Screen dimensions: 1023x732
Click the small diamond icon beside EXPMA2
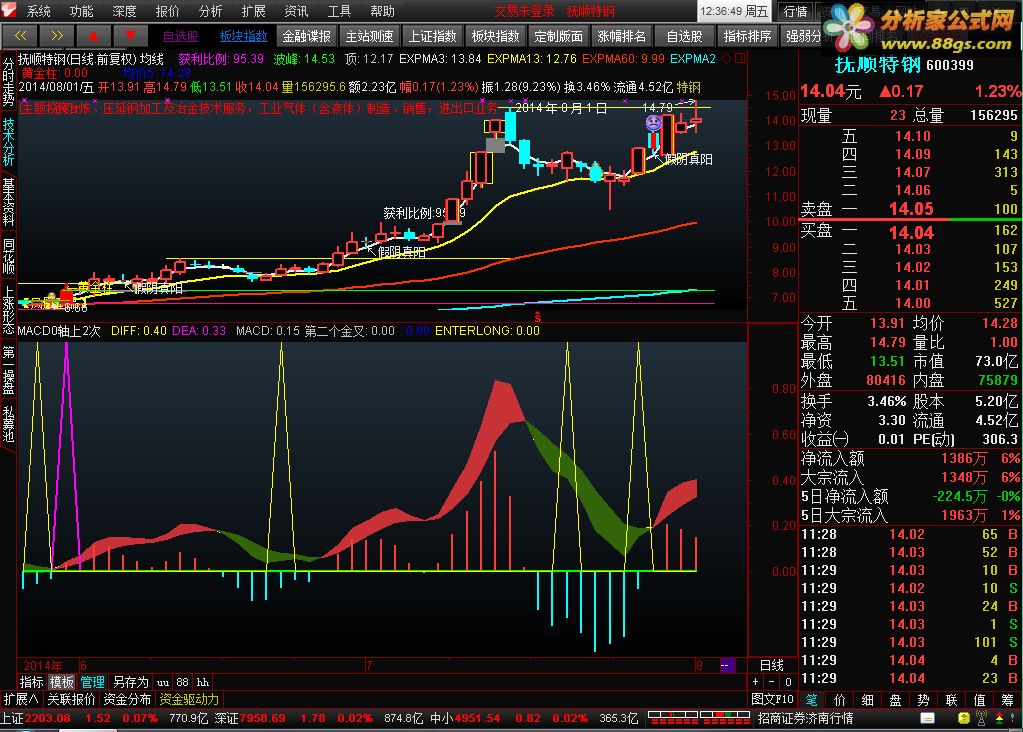(x=726, y=59)
